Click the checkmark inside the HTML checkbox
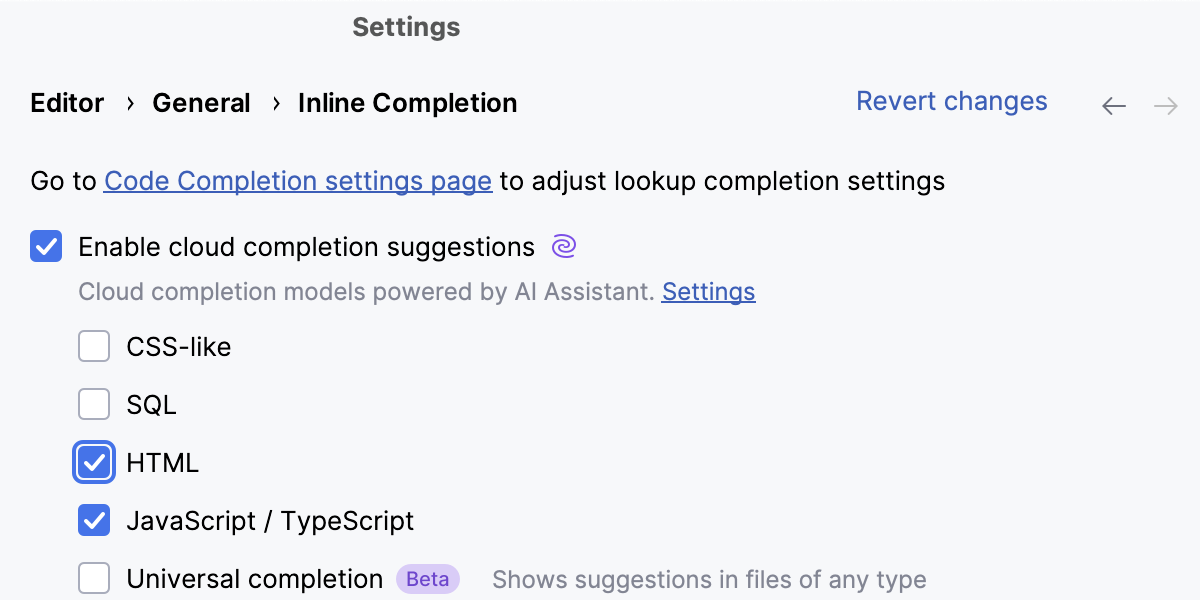The width and height of the screenshot is (1200, 600). coord(93,462)
